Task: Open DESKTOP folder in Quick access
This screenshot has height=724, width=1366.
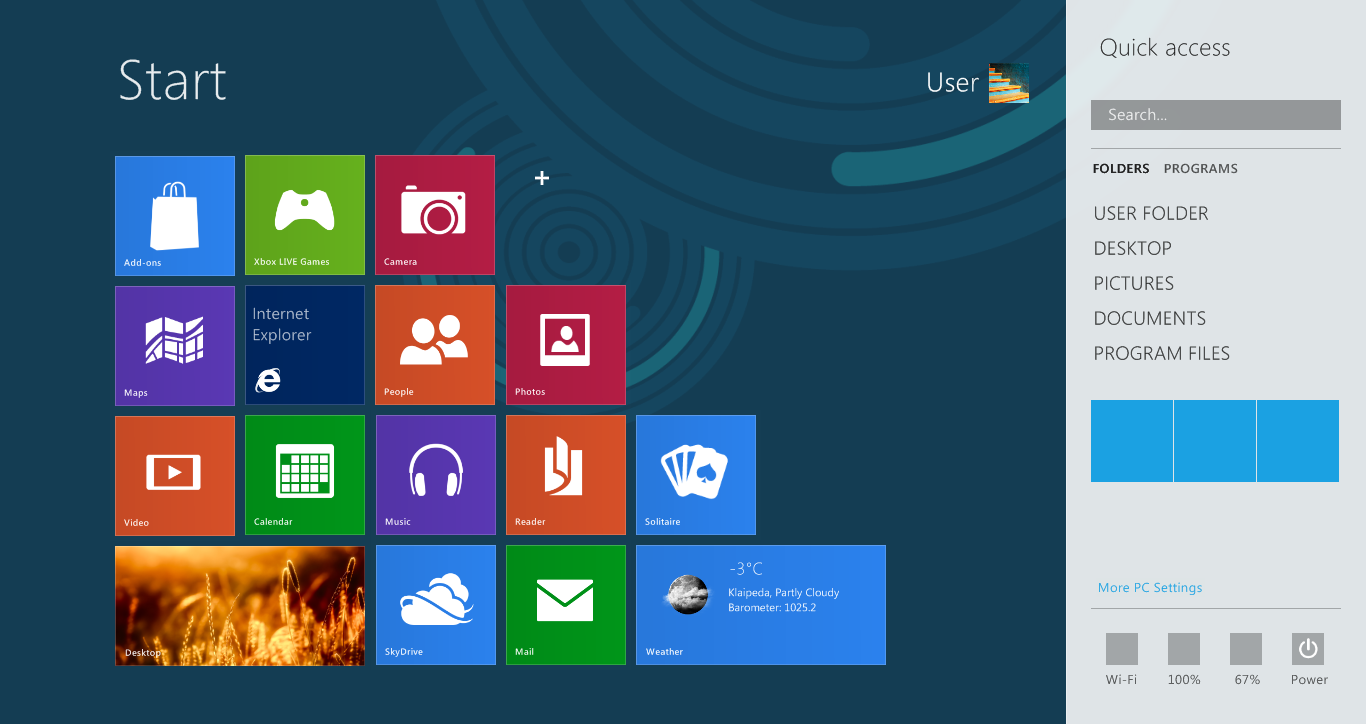Action: [x=1133, y=248]
